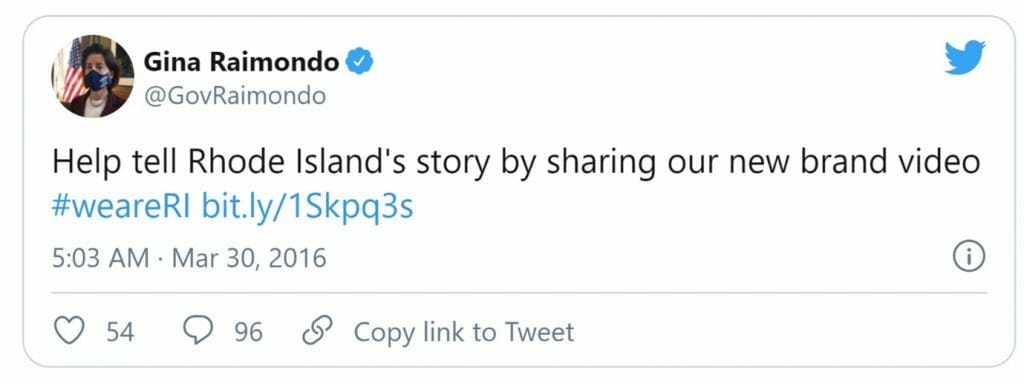This screenshot has height=384, width=1024.
Task: Click the tweet text about Rhode Island's story
Action: click(516, 163)
